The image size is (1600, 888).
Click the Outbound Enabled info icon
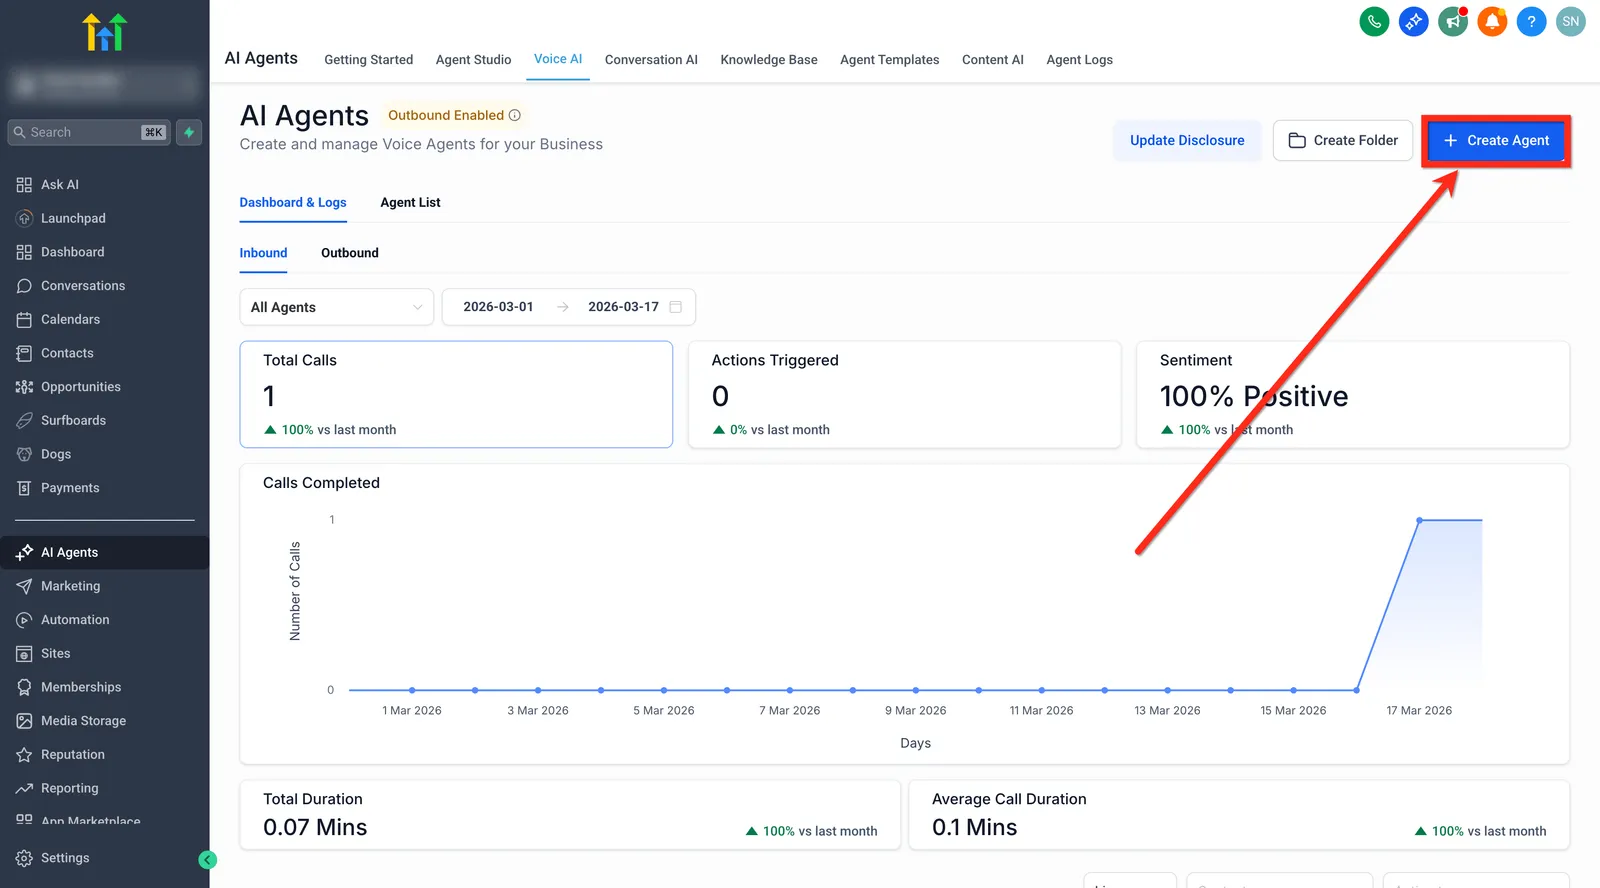[515, 115]
